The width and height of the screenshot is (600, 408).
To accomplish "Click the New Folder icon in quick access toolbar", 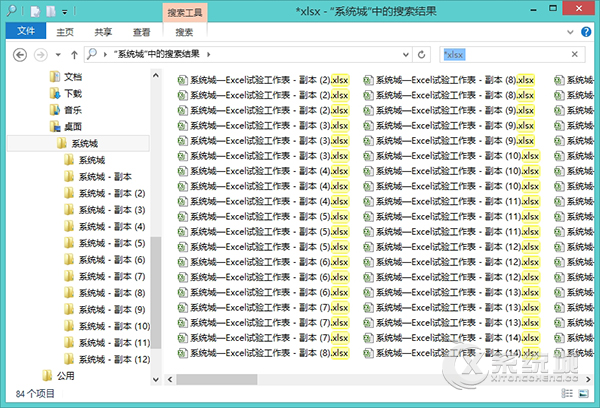I will pos(51,11).
